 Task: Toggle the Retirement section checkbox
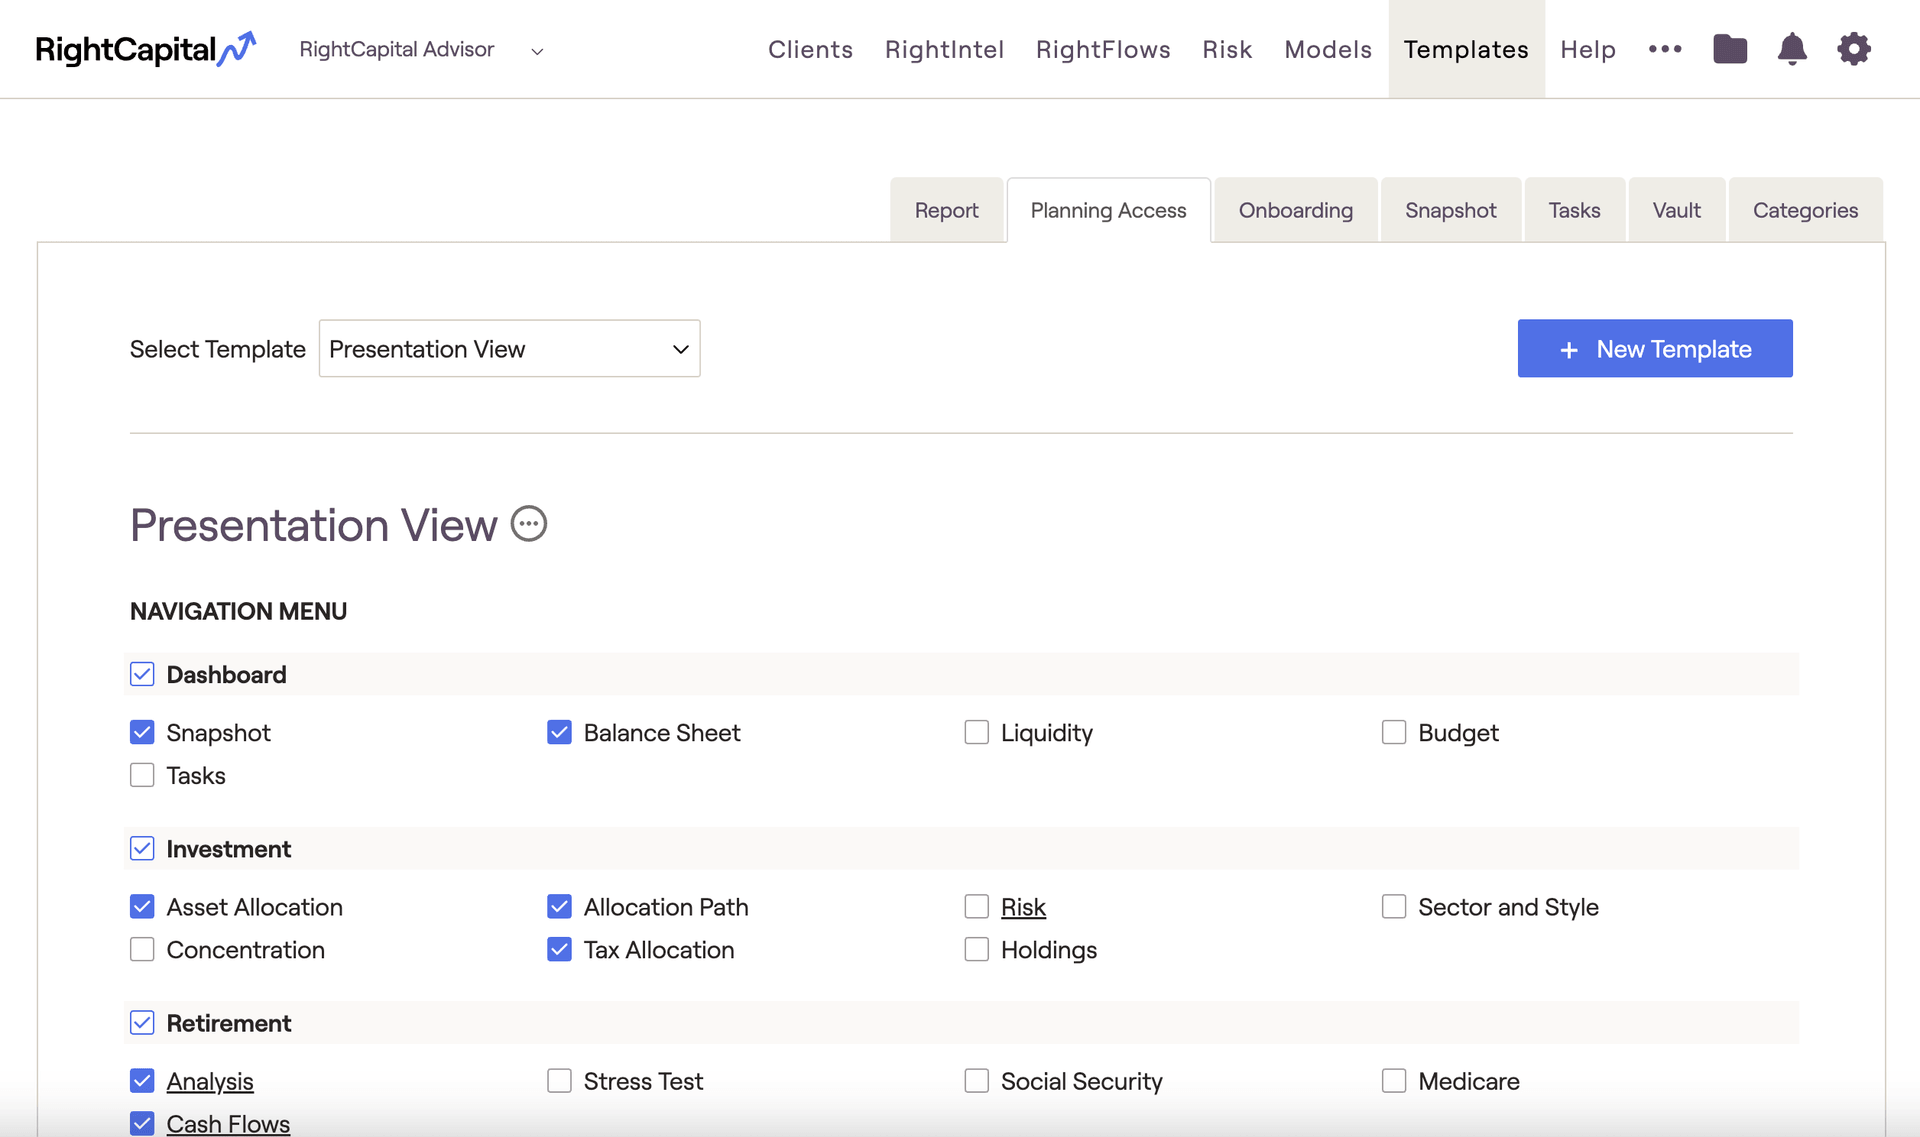[142, 1023]
